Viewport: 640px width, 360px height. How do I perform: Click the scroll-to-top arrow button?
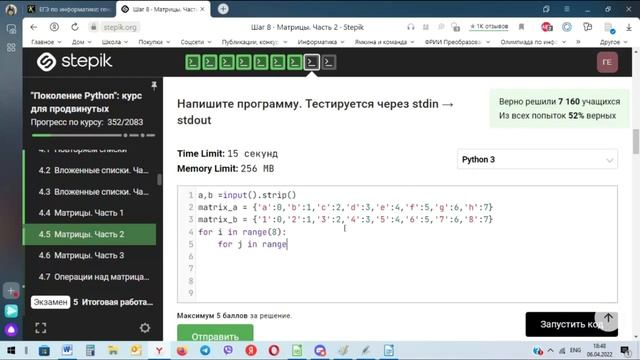click(x=608, y=318)
